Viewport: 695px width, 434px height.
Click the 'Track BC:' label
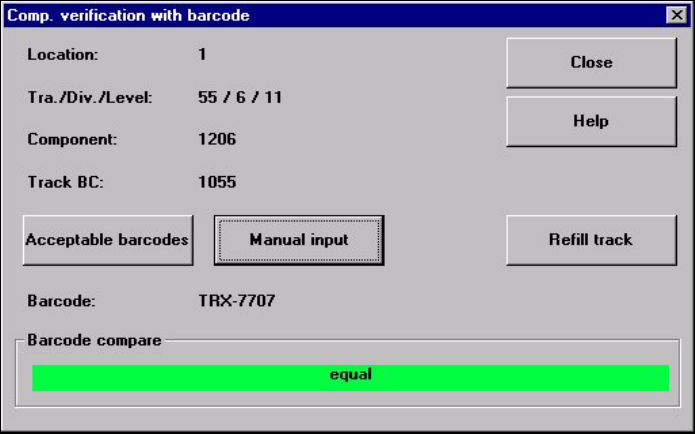point(66,182)
